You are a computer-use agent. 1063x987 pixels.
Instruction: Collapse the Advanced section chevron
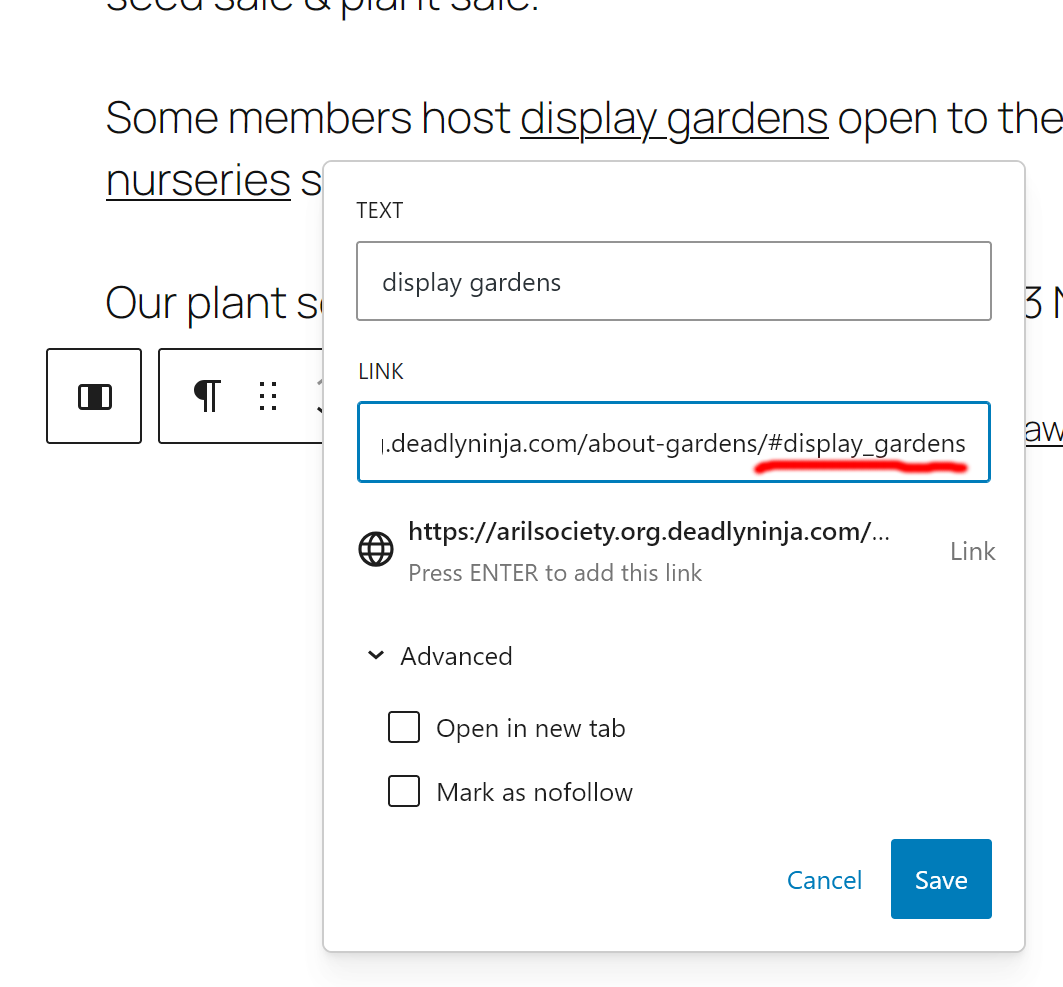click(x=376, y=656)
